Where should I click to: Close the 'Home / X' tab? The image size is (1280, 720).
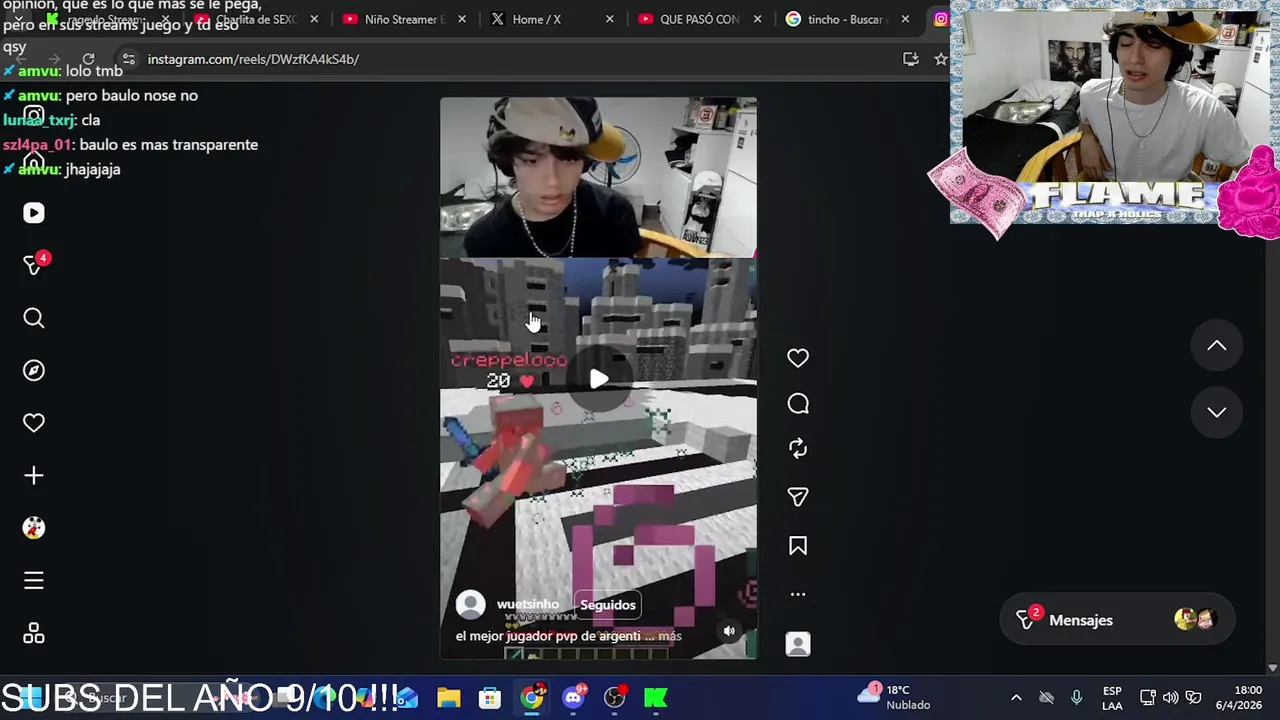click(x=610, y=19)
